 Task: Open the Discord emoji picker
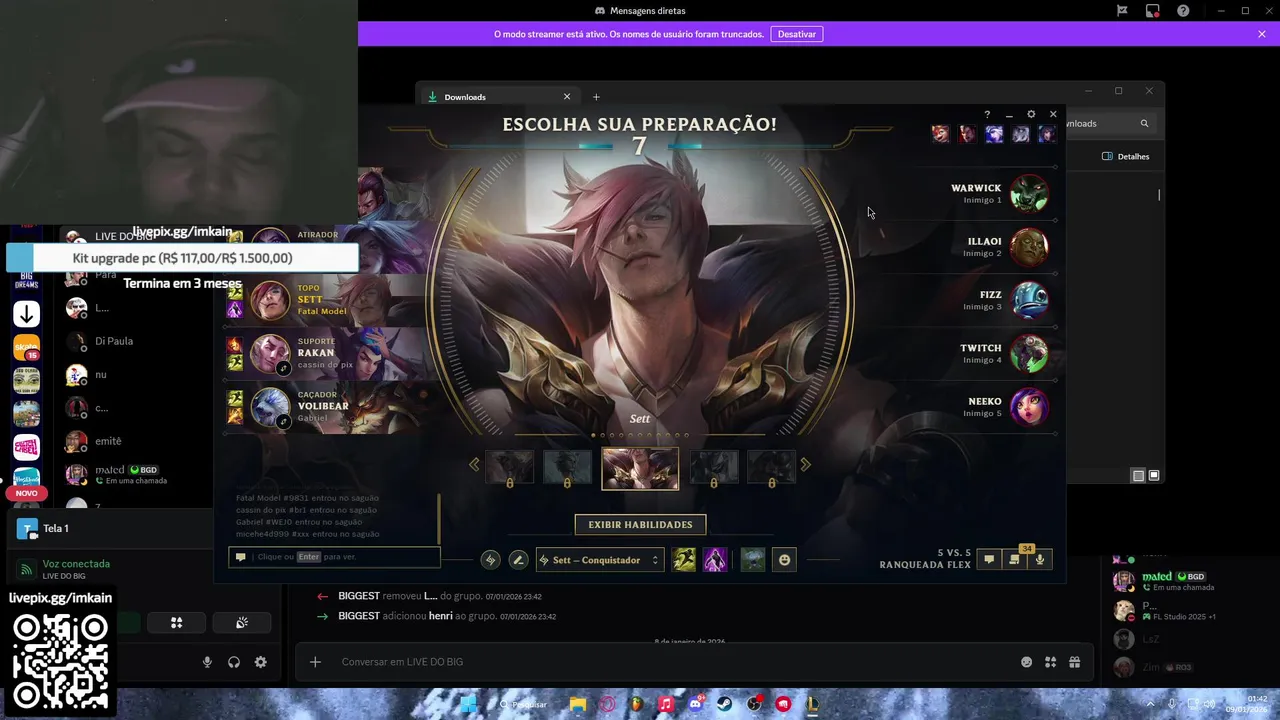(x=1026, y=662)
